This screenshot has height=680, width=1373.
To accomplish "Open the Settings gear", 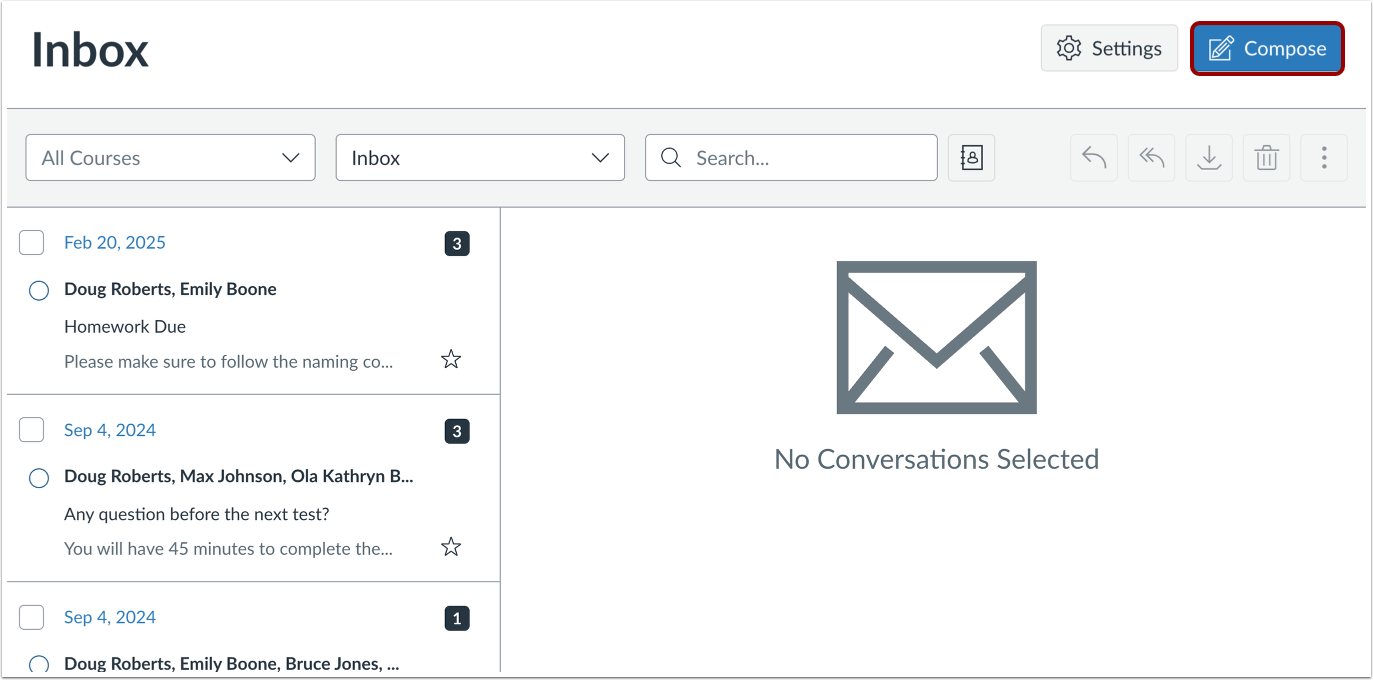I will pyautogui.click(x=1108, y=47).
